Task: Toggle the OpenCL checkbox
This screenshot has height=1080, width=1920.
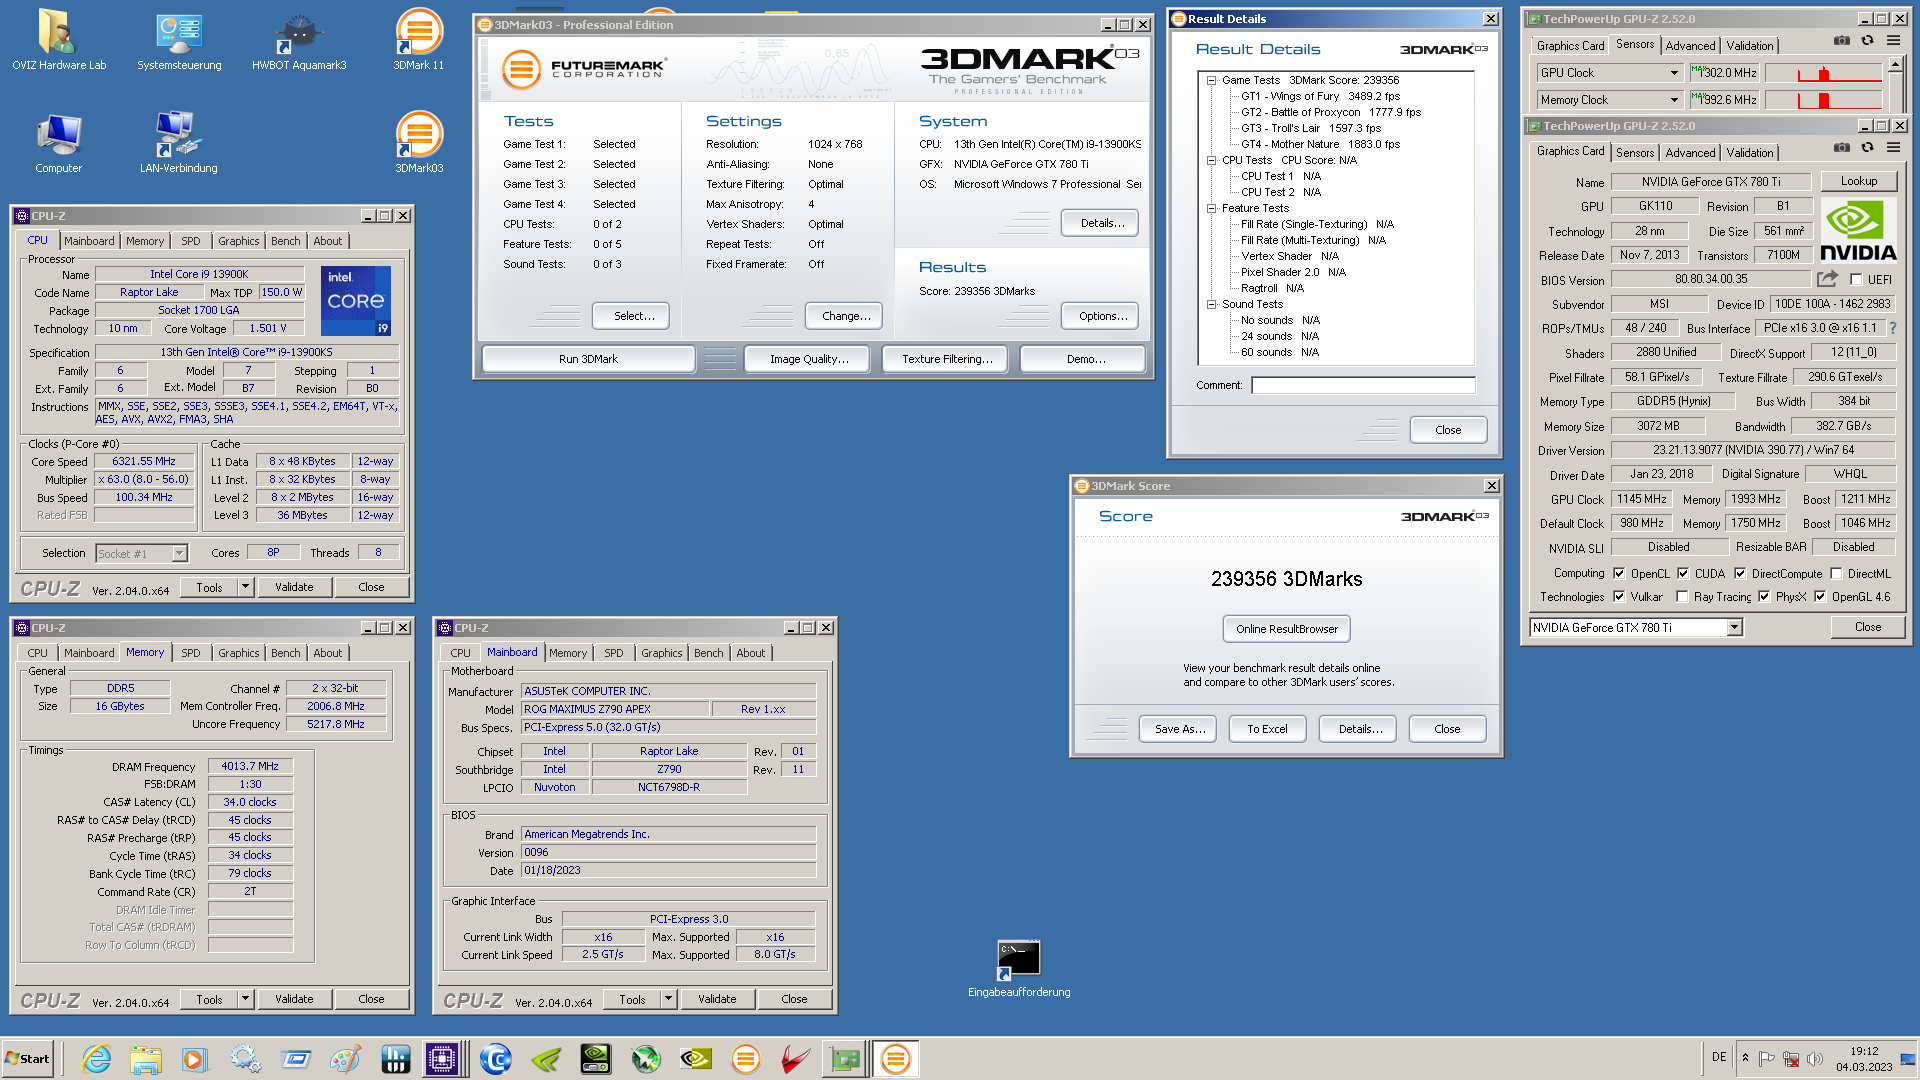Action: (x=1619, y=573)
